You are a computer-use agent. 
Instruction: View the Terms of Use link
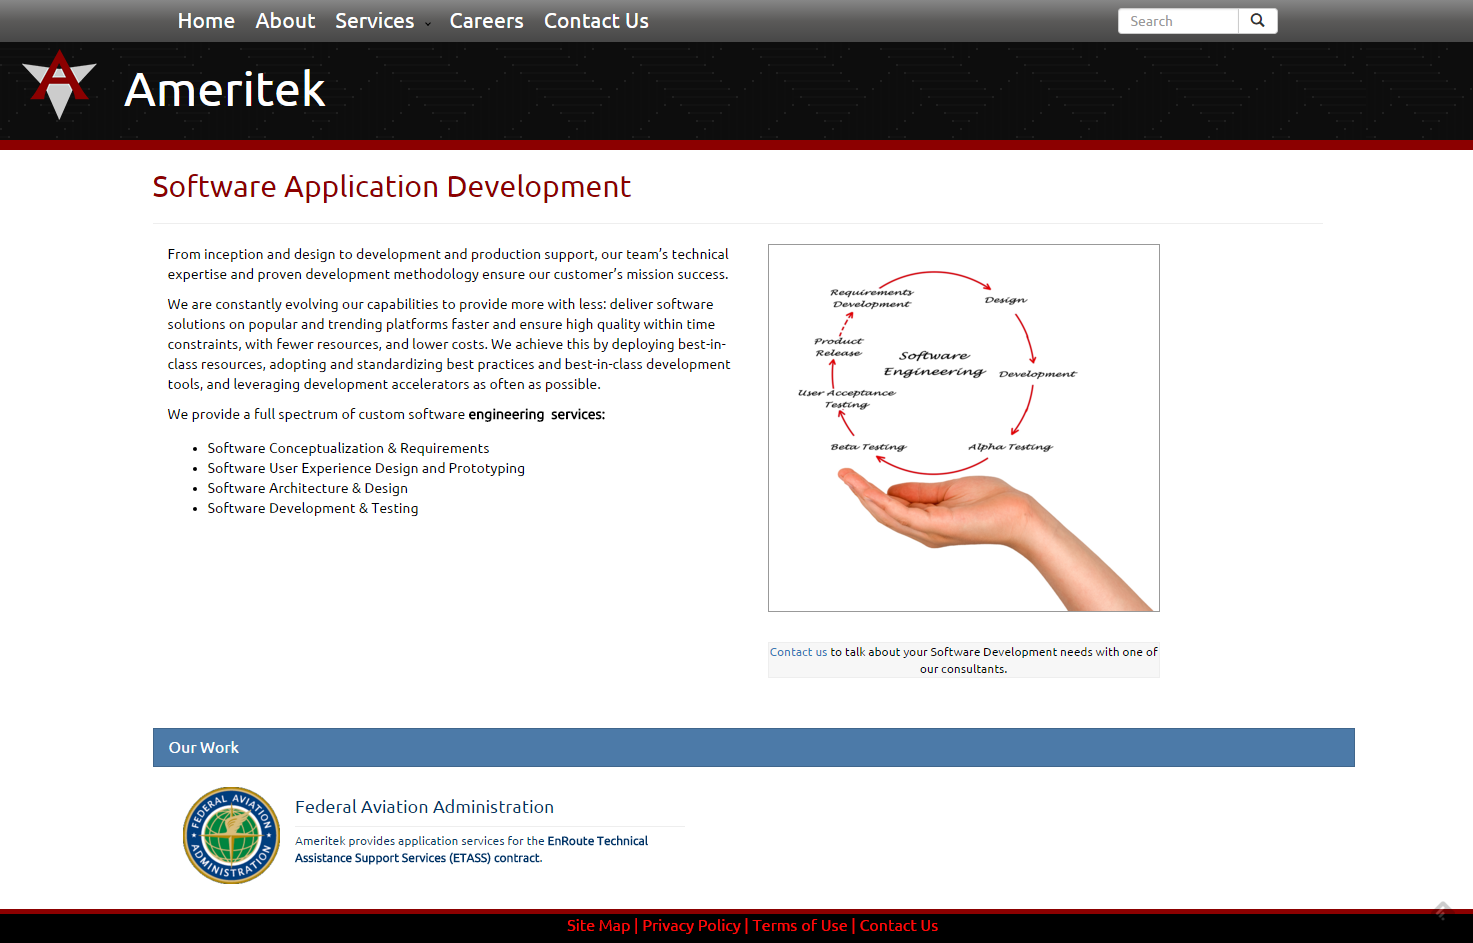click(x=800, y=926)
